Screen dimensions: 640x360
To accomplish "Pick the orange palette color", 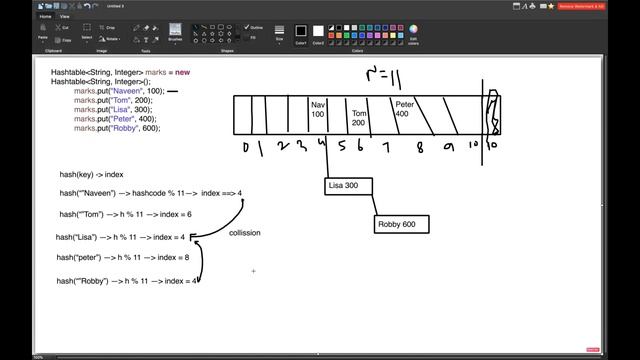I will click(x=339, y=35).
